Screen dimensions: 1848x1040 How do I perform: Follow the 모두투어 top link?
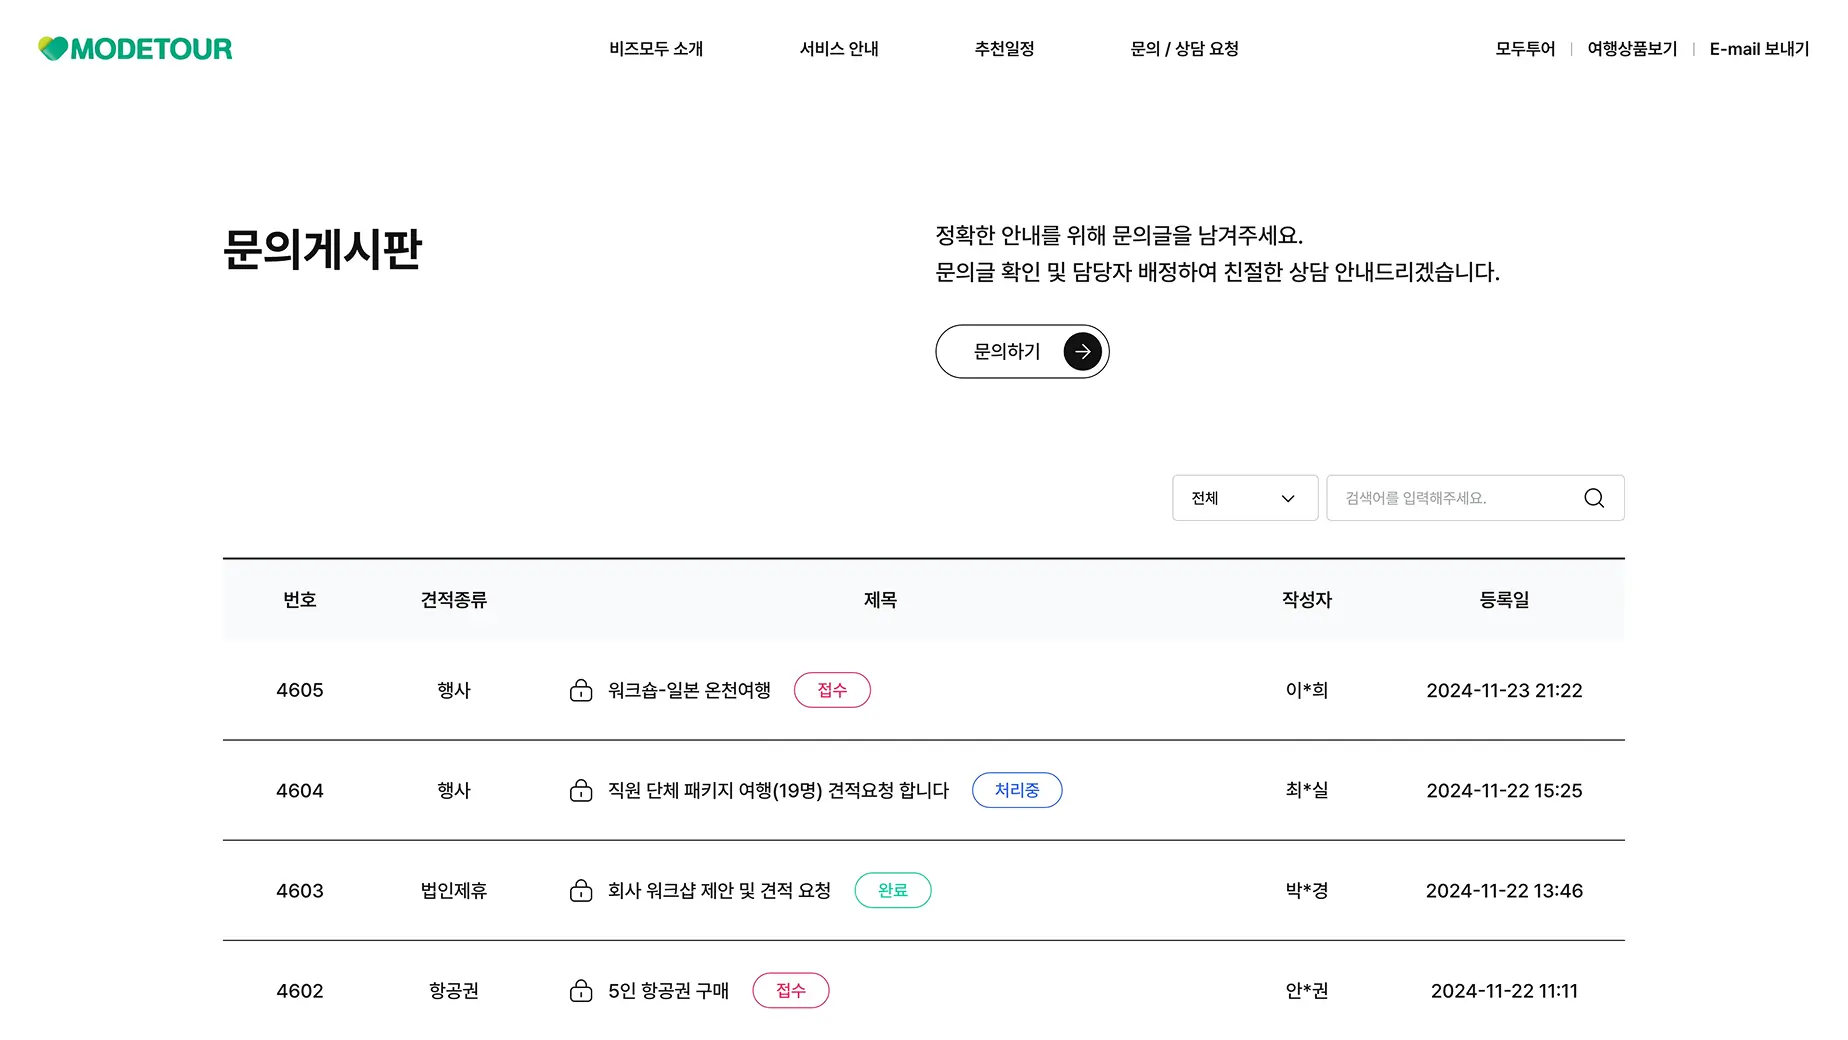[x=1525, y=49]
